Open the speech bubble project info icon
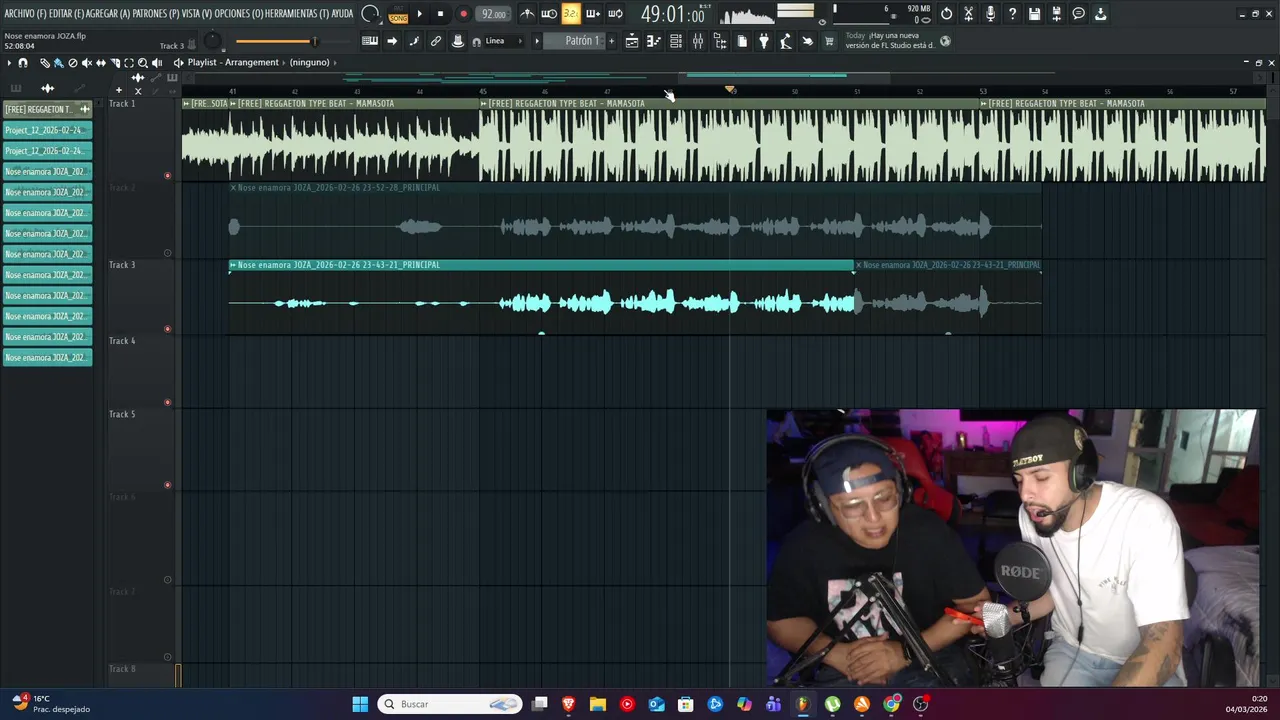This screenshot has height=720, width=1280. [1078, 14]
